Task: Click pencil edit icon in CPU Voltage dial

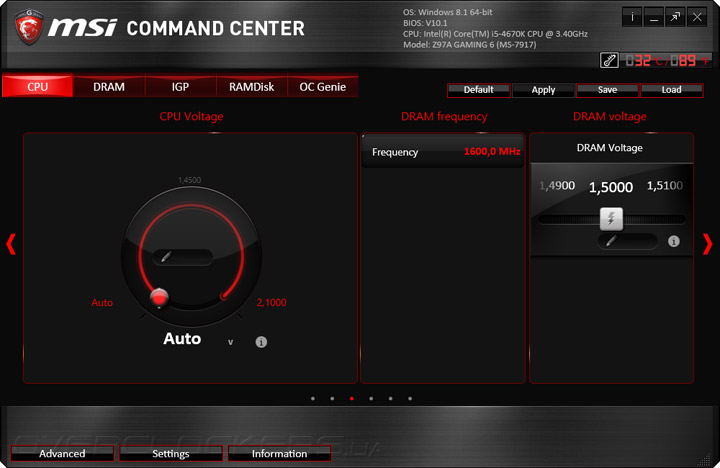Action: (x=166, y=257)
